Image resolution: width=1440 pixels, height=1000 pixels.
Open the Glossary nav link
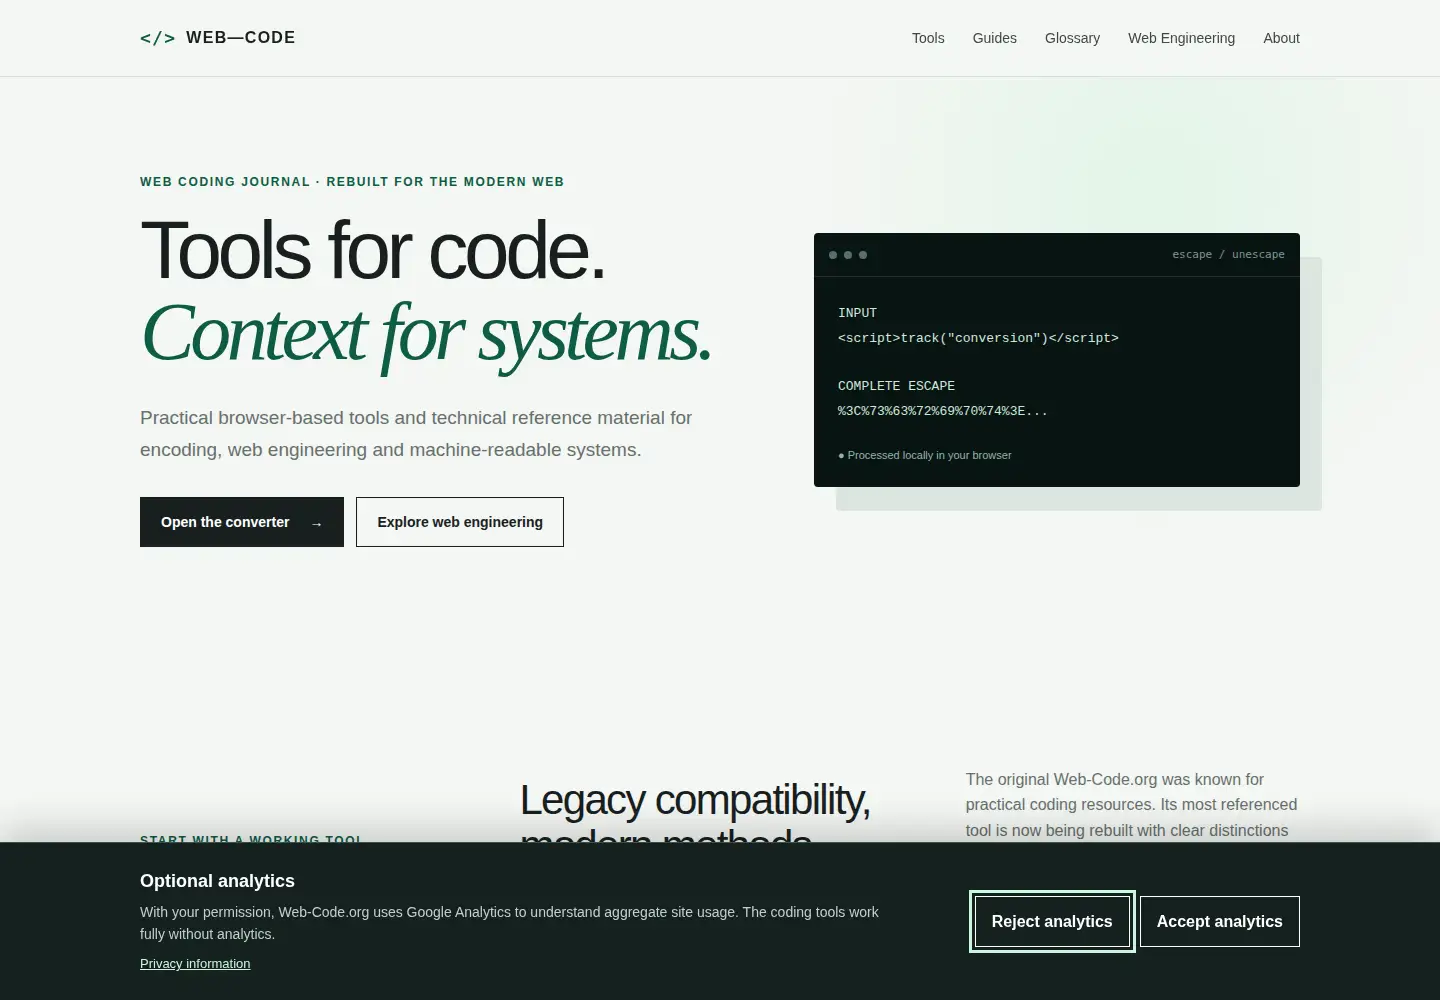(1072, 38)
